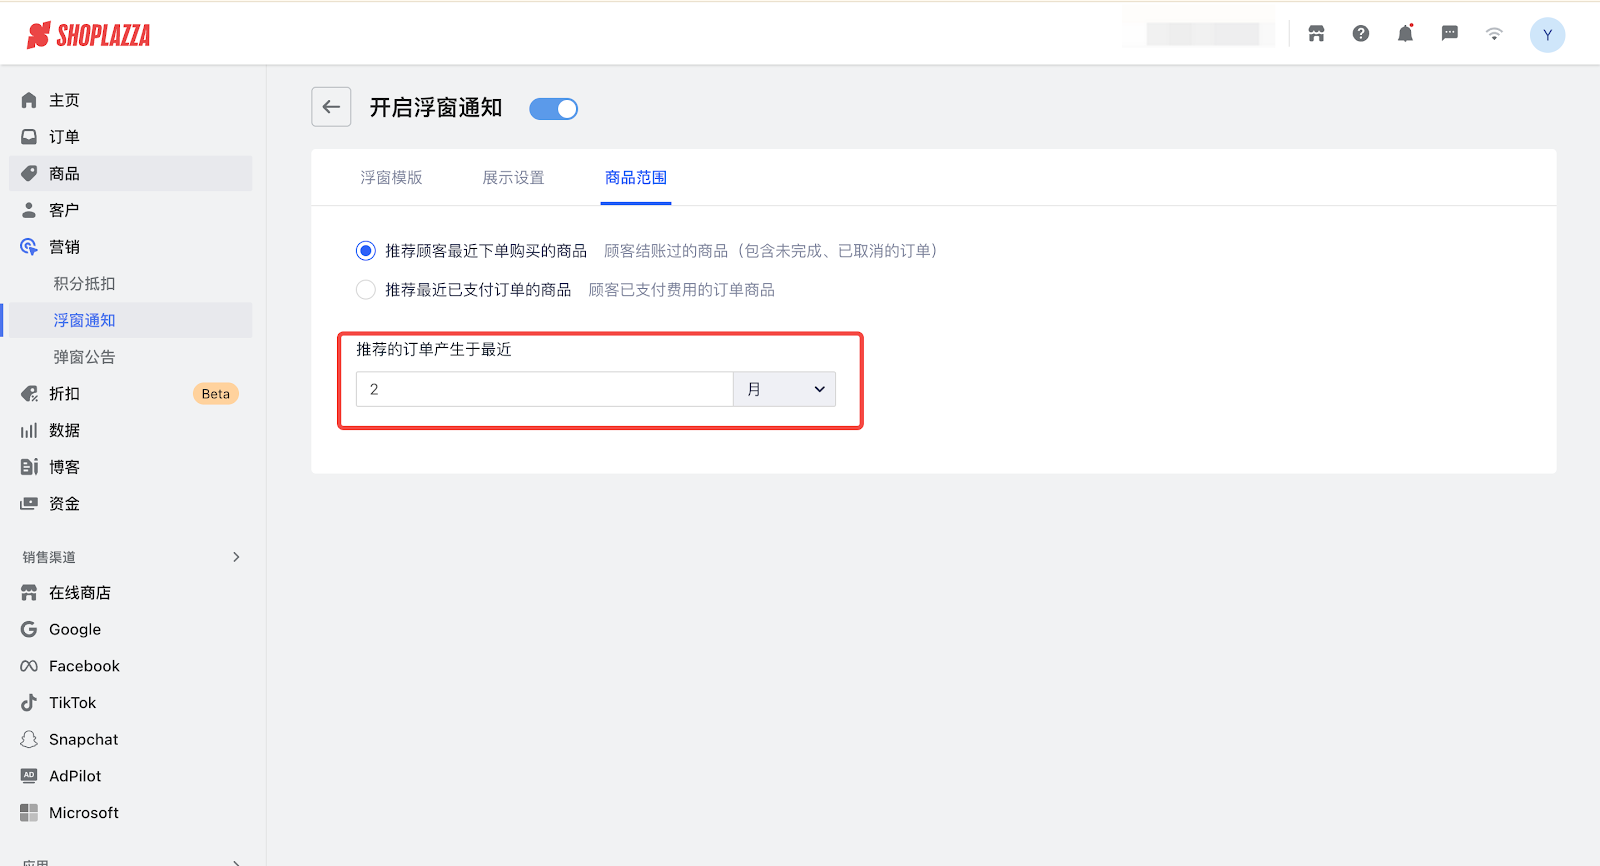Viewport: 1600px width, 866px height.
Task: Click the back arrow button
Action: tap(331, 107)
